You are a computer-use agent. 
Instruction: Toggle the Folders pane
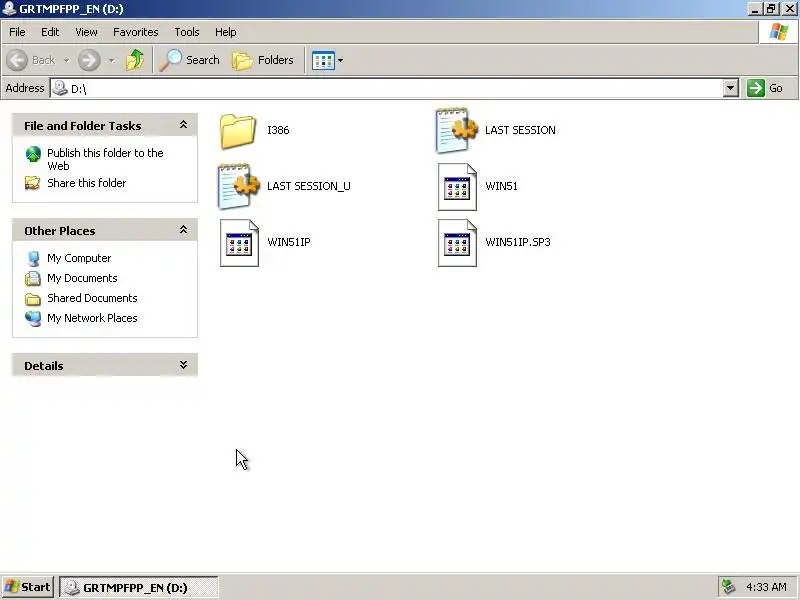pos(263,60)
